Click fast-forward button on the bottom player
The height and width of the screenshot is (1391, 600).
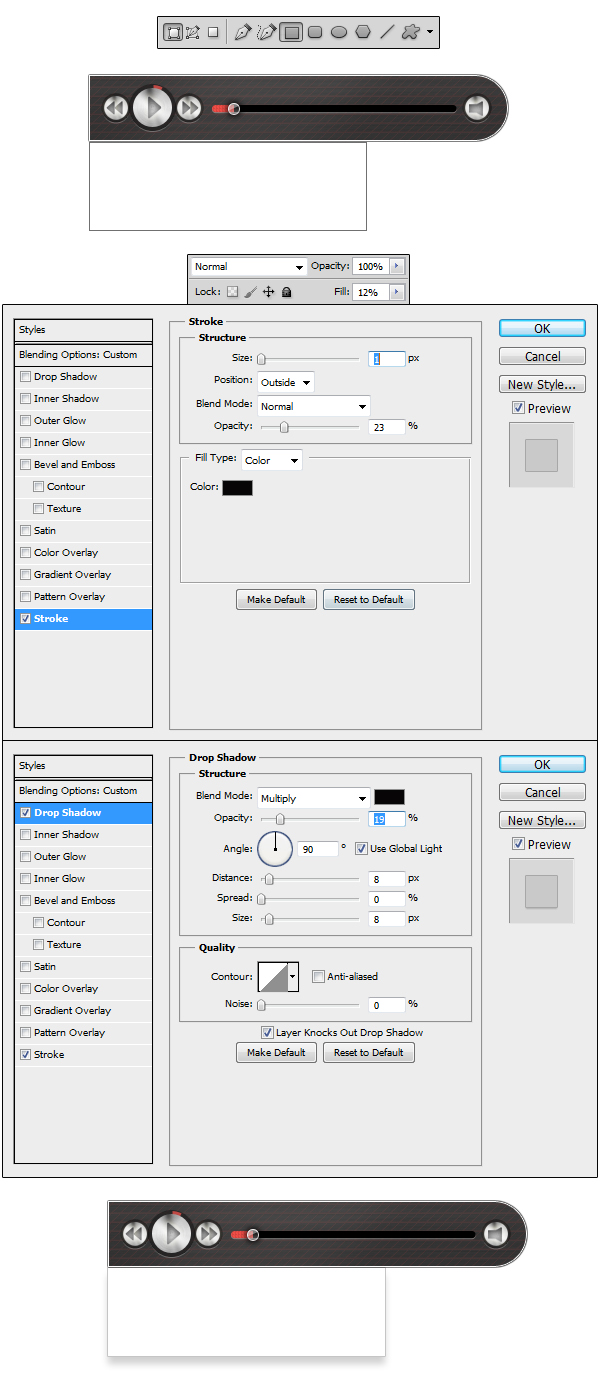(x=208, y=1234)
